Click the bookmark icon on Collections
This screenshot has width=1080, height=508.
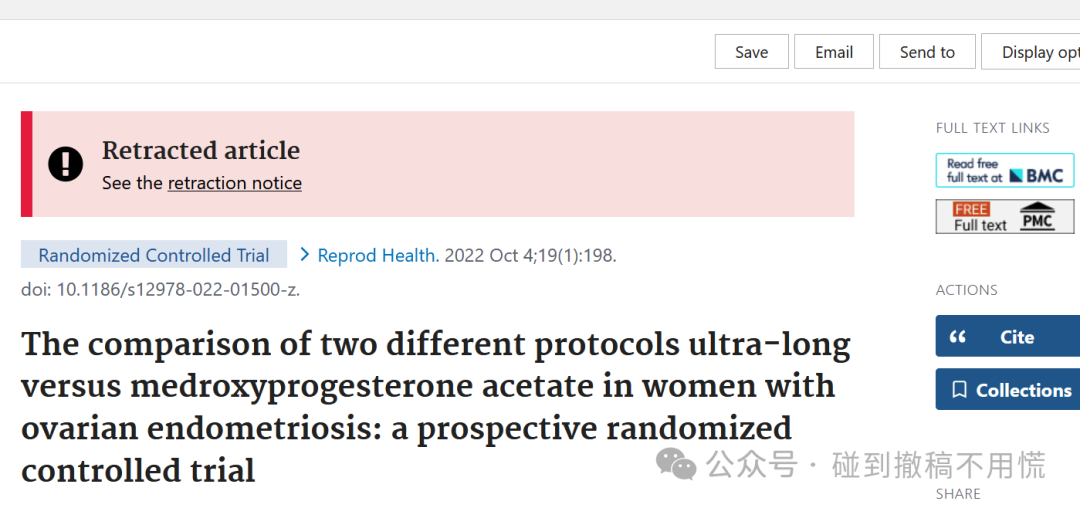959,390
